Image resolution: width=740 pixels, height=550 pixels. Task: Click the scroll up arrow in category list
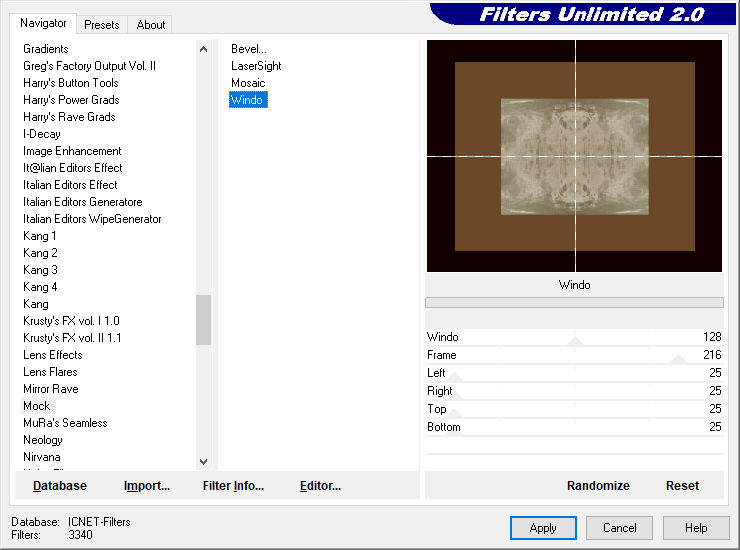point(203,49)
